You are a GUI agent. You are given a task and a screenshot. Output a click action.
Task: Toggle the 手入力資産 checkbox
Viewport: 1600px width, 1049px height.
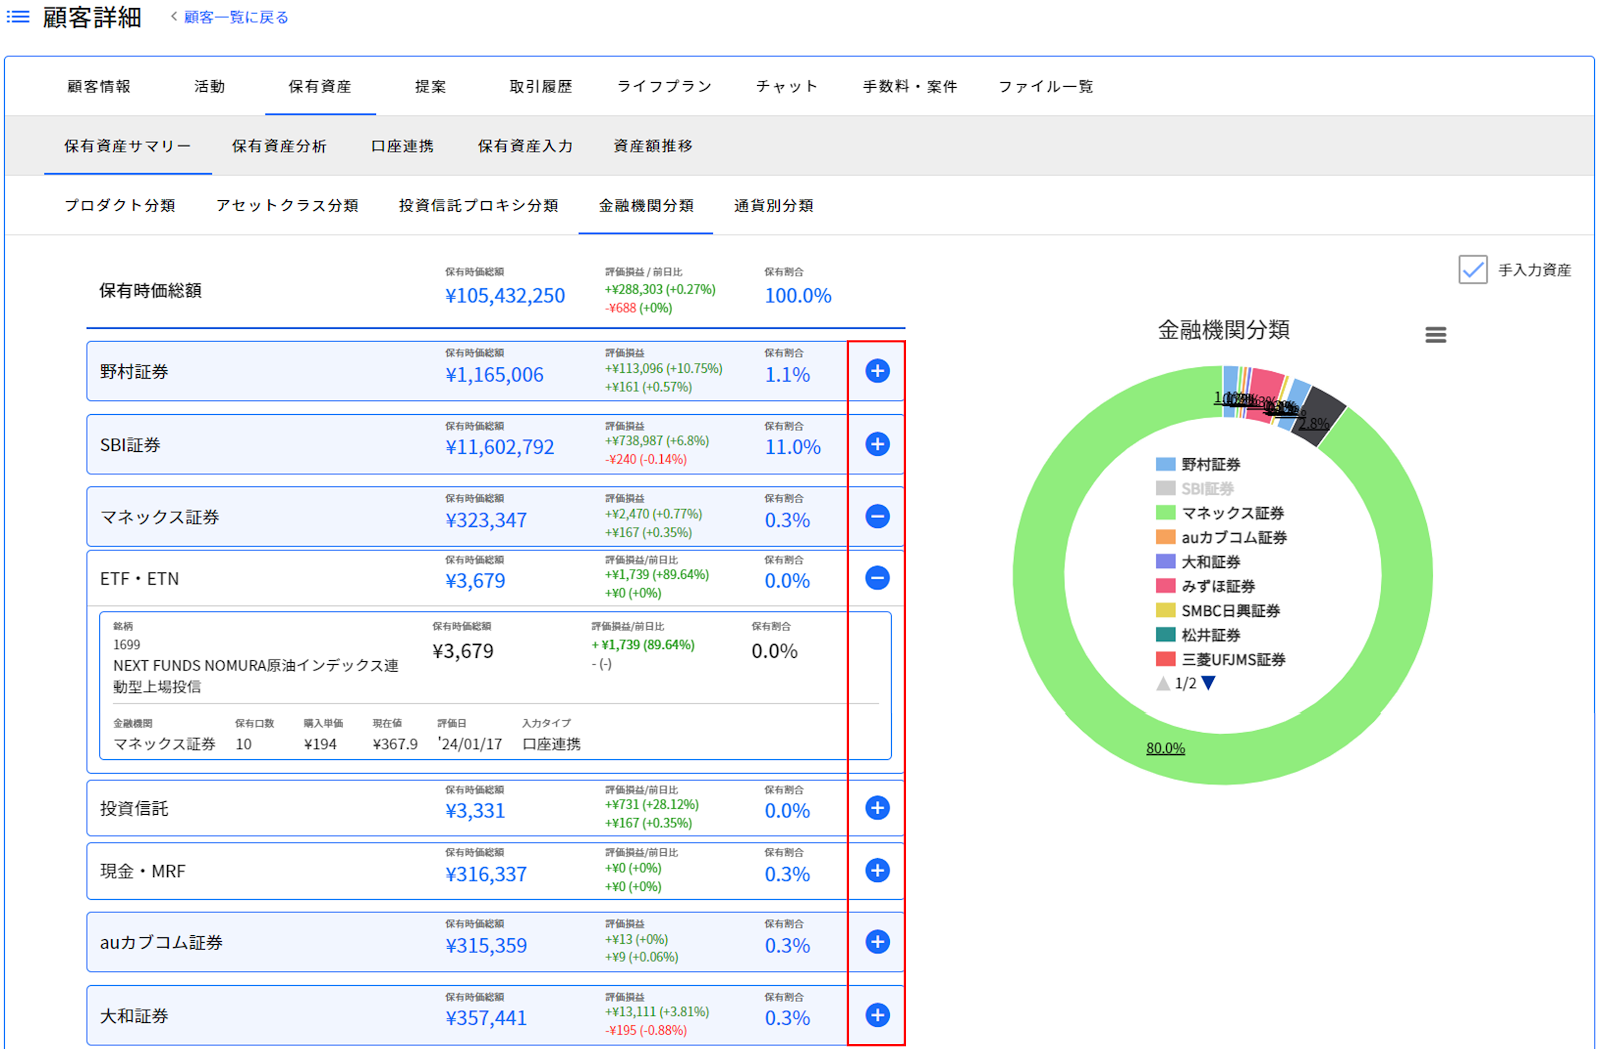coord(1473,270)
